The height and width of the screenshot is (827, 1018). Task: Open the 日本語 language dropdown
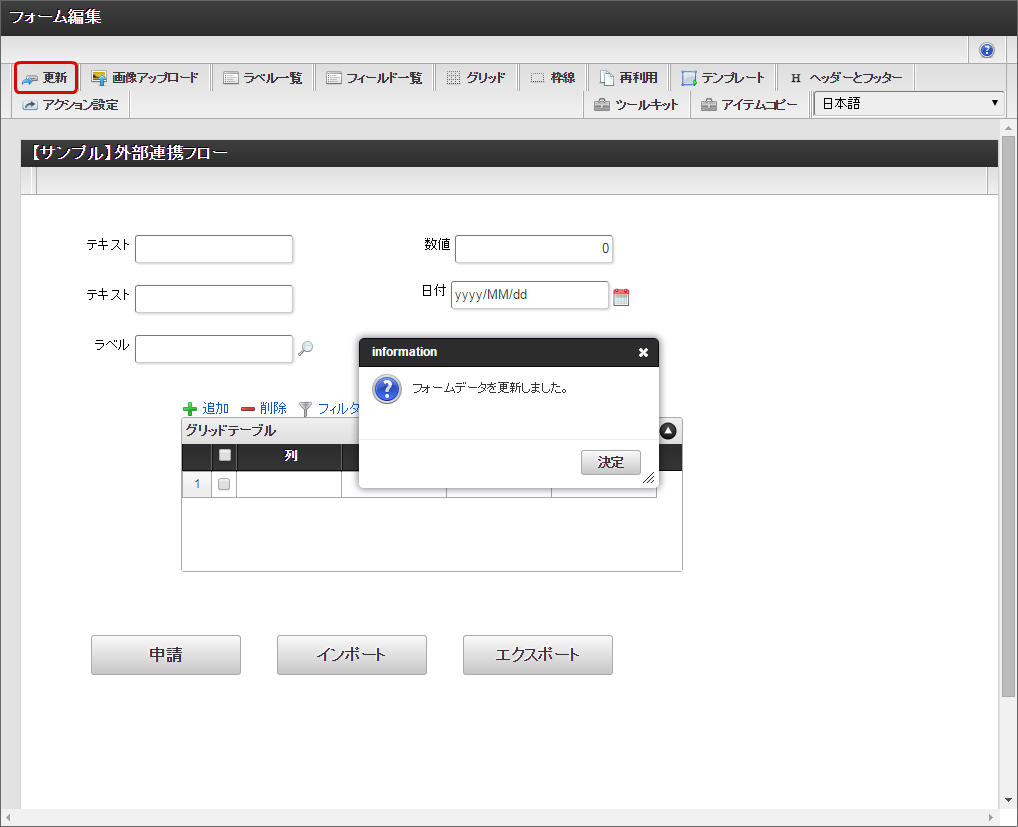tap(908, 103)
